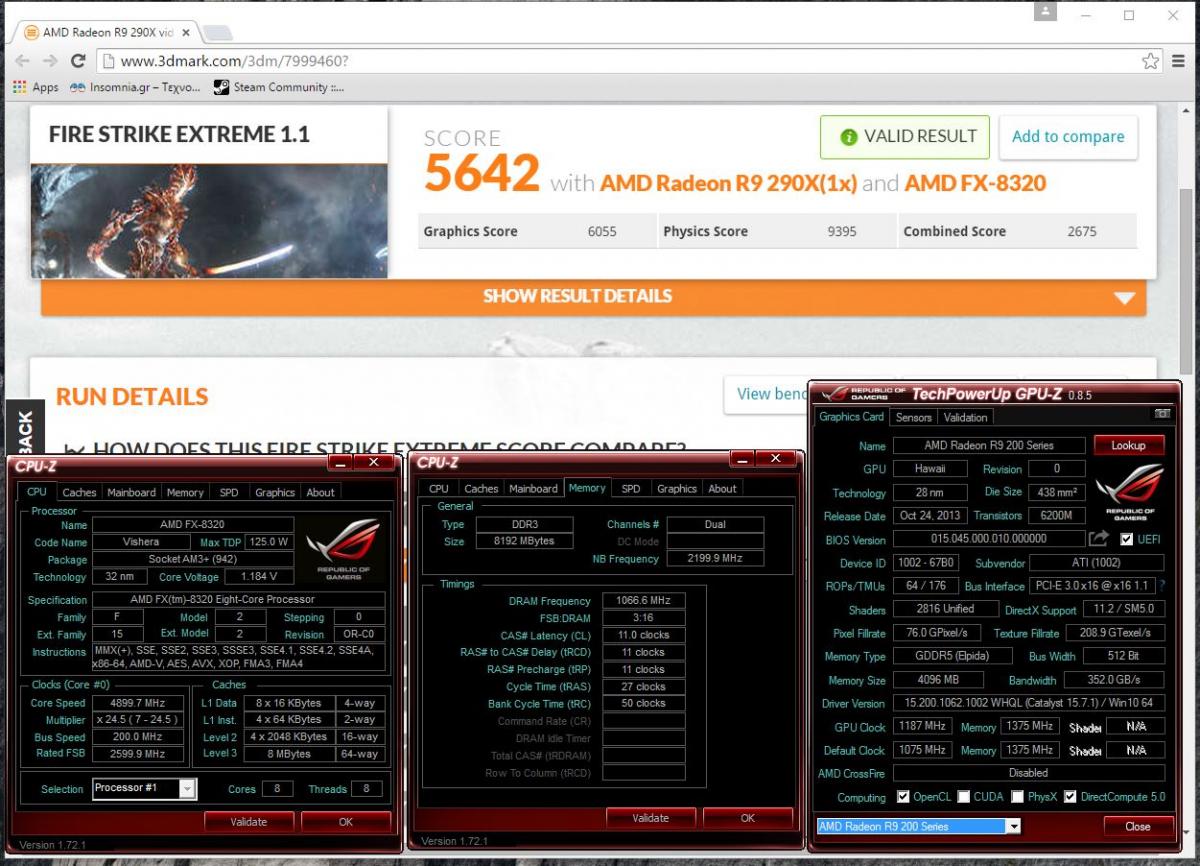
Task: Open Graphics tab in left CPU-Z window
Action: tap(275, 492)
